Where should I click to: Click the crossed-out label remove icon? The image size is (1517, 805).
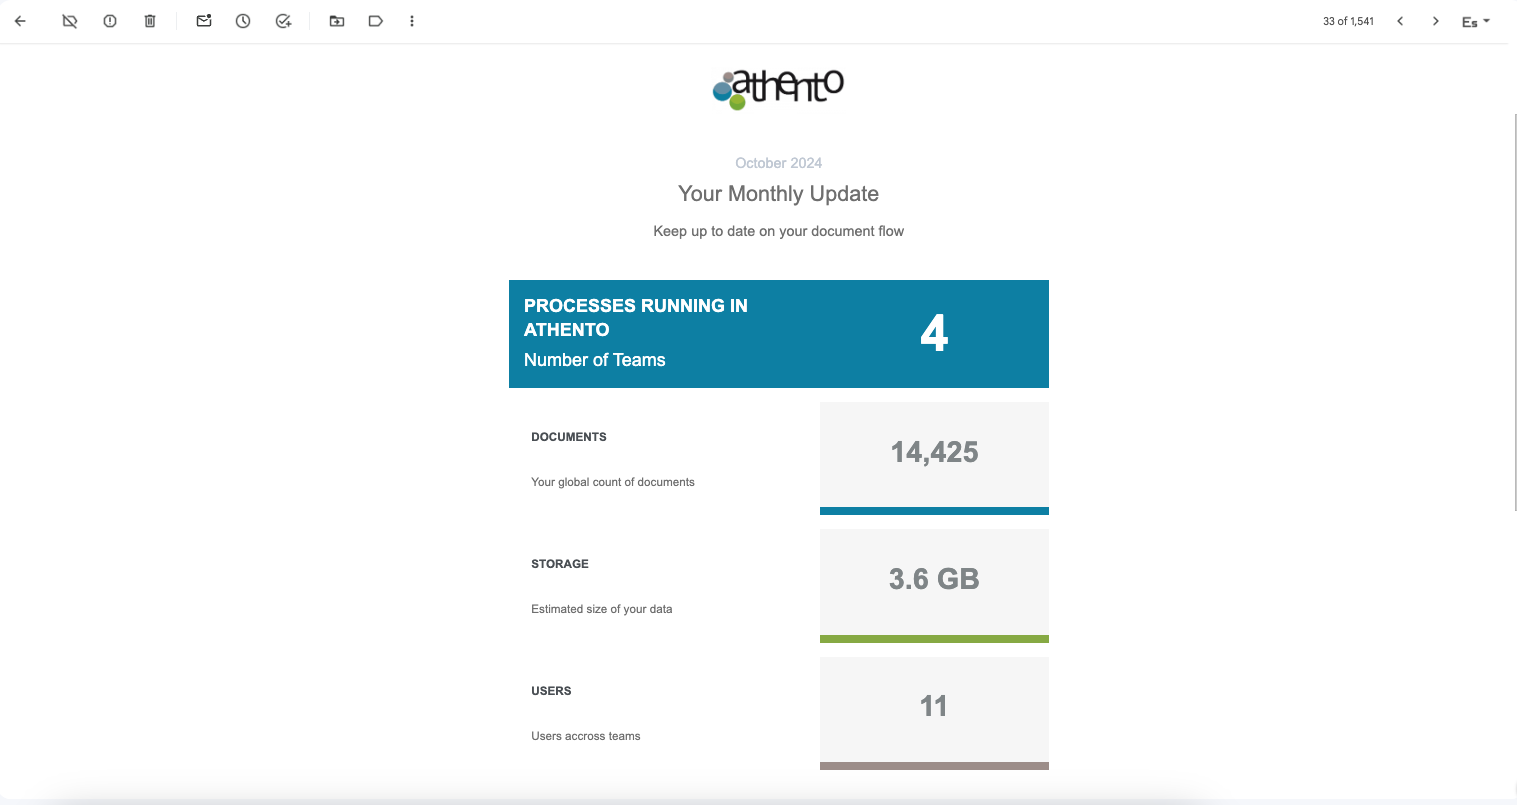[x=70, y=21]
